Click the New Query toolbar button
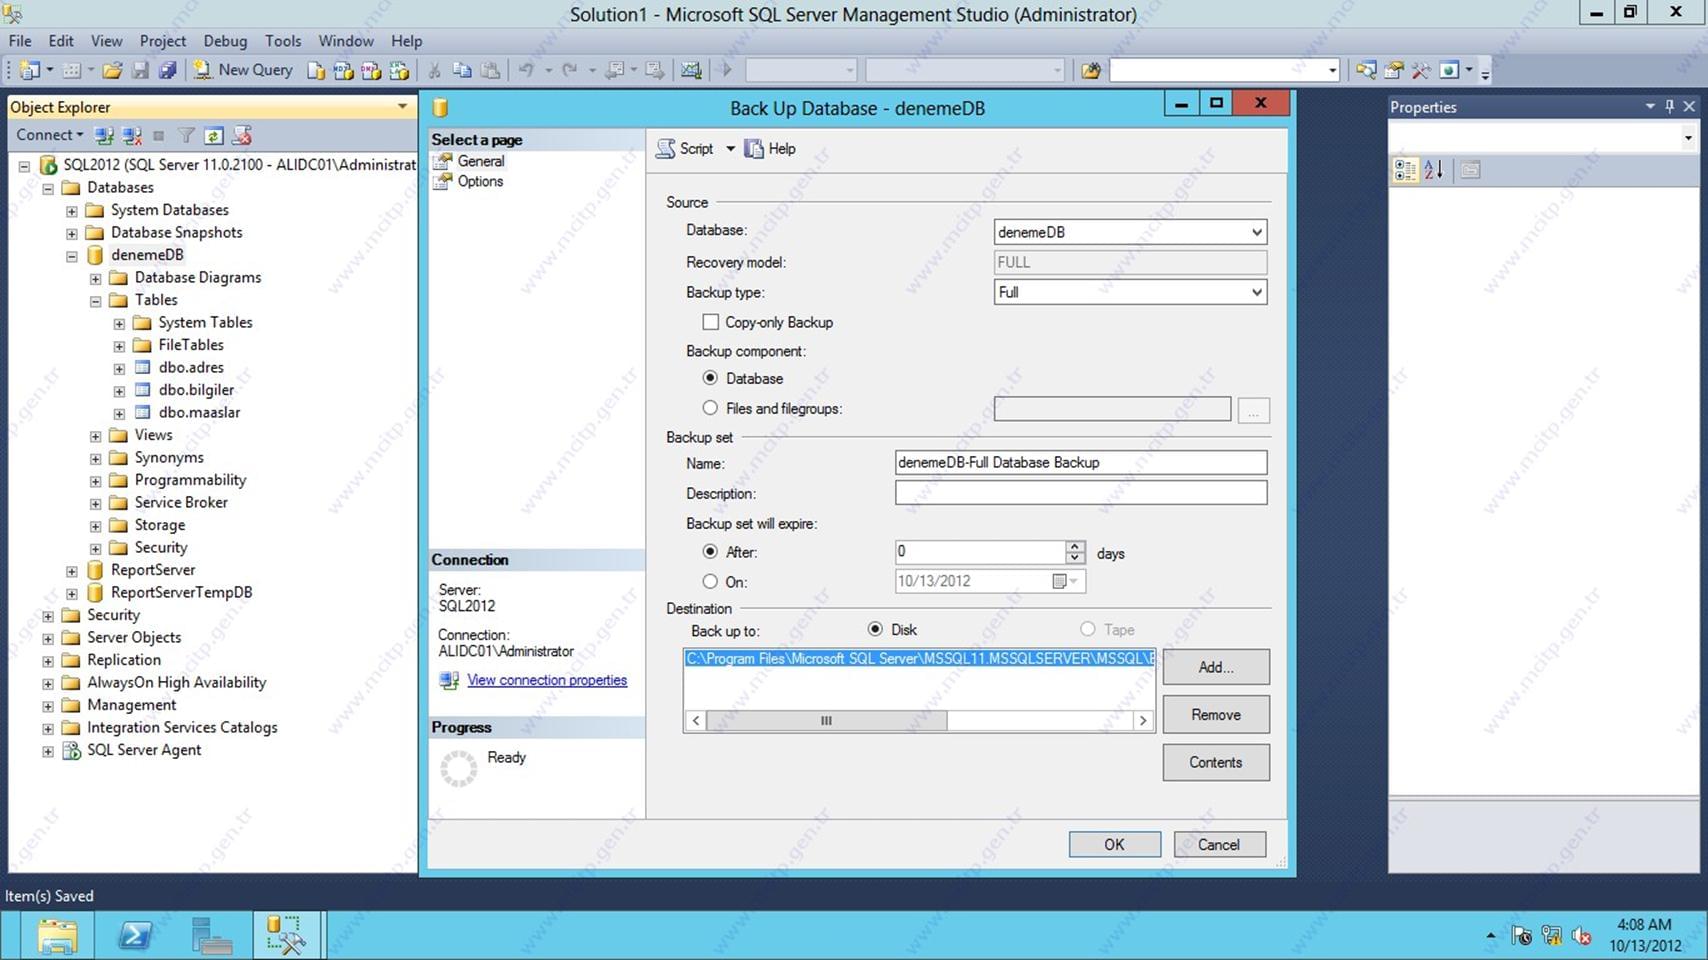Image resolution: width=1708 pixels, height=960 pixels. [x=243, y=70]
